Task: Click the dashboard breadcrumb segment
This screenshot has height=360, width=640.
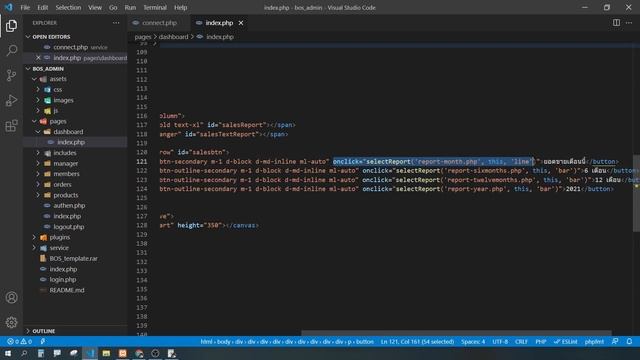Action: [x=173, y=37]
